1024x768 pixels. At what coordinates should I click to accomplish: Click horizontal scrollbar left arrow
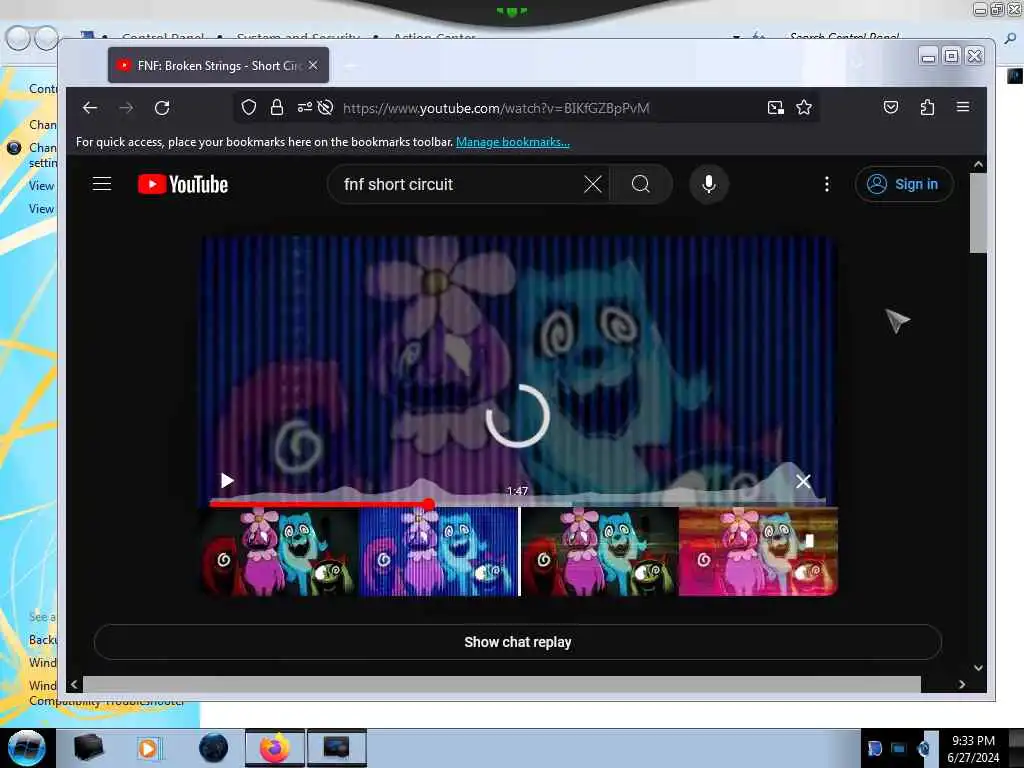point(74,684)
